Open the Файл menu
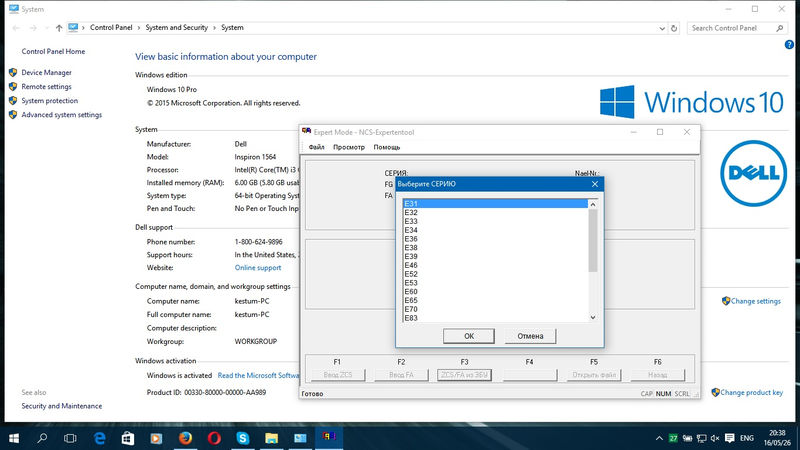The height and width of the screenshot is (450, 800). [316, 147]
